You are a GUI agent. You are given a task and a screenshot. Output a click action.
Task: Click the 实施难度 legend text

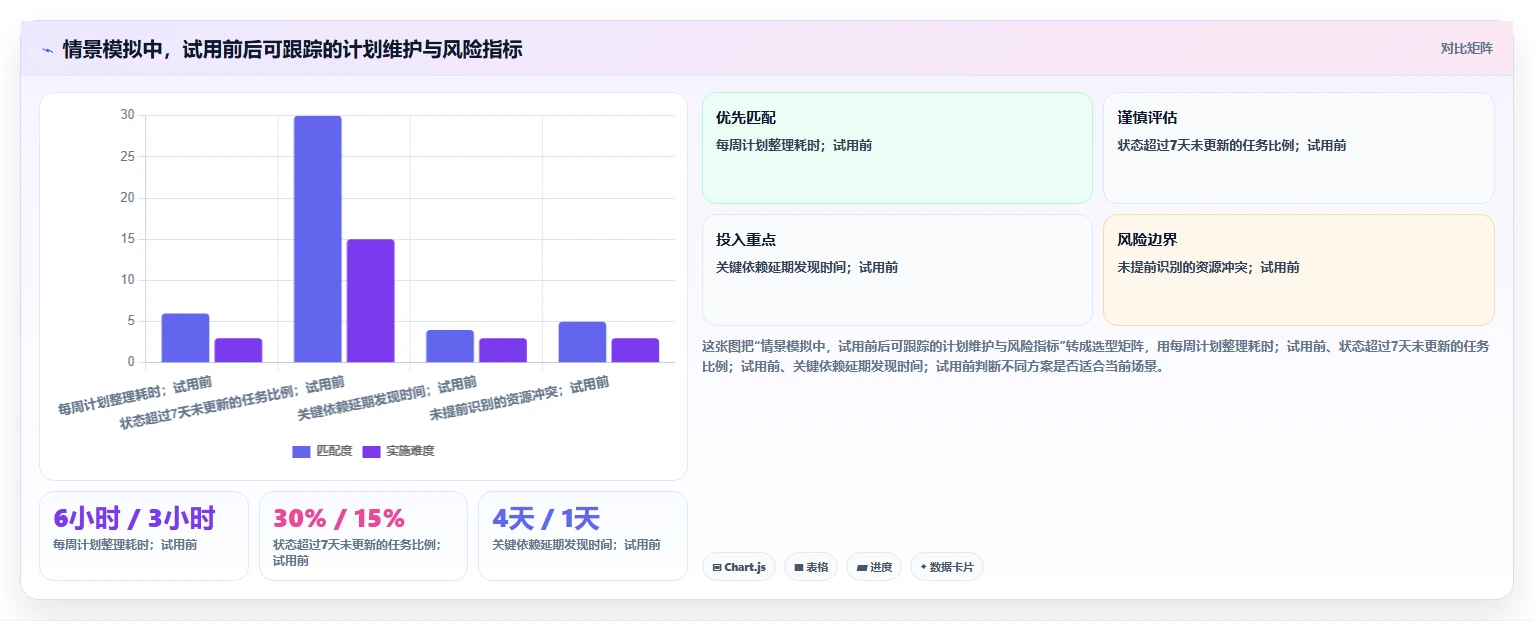(410, 451)
